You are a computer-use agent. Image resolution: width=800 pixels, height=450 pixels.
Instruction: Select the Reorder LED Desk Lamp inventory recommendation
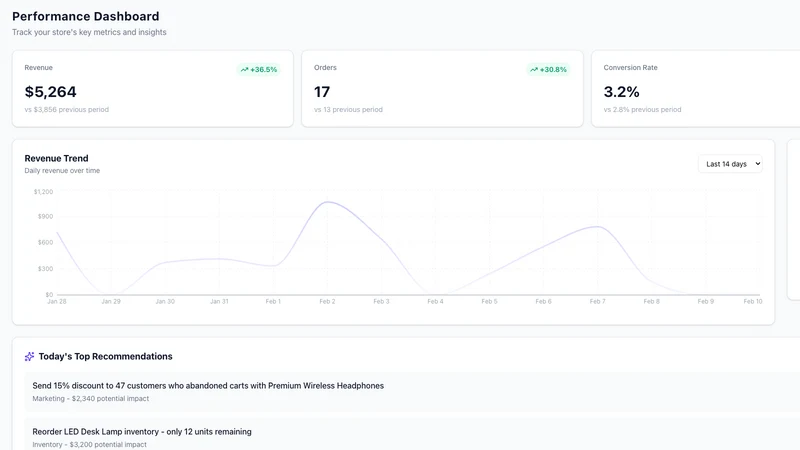point(412,434)
